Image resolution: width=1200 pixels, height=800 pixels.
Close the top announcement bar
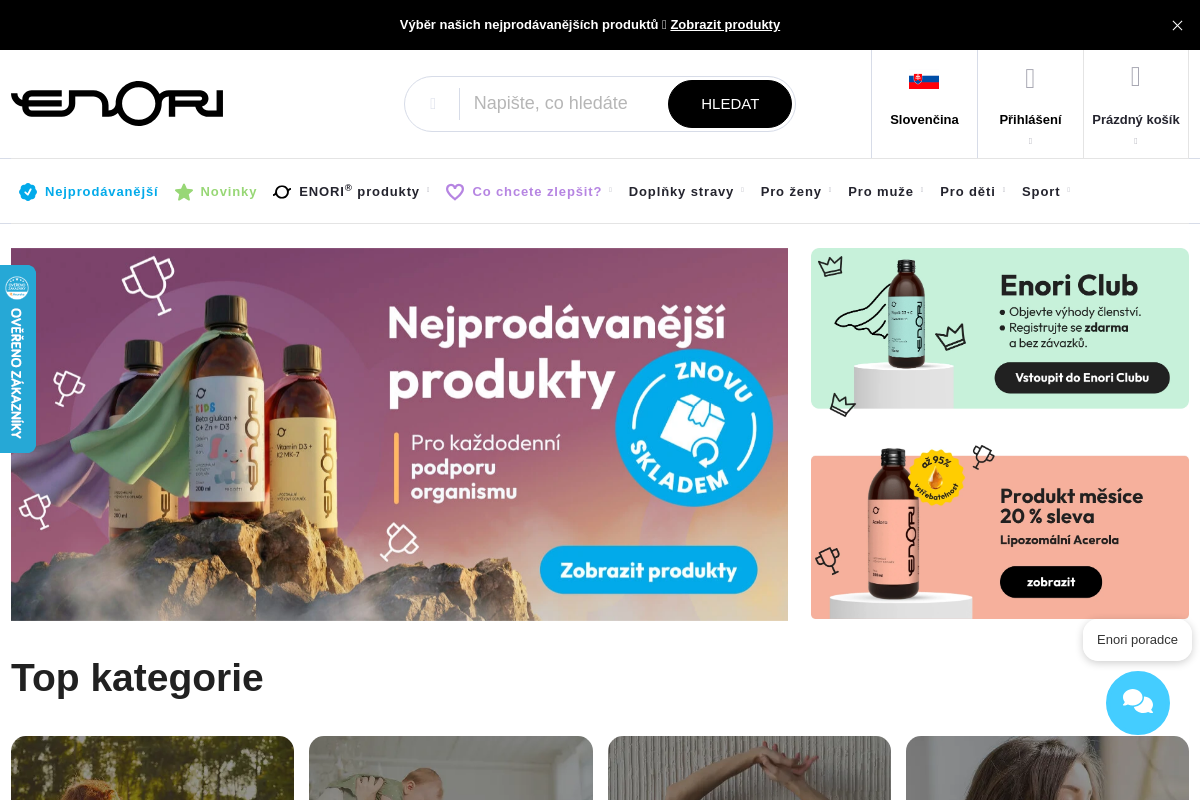tap(1177, 25)
